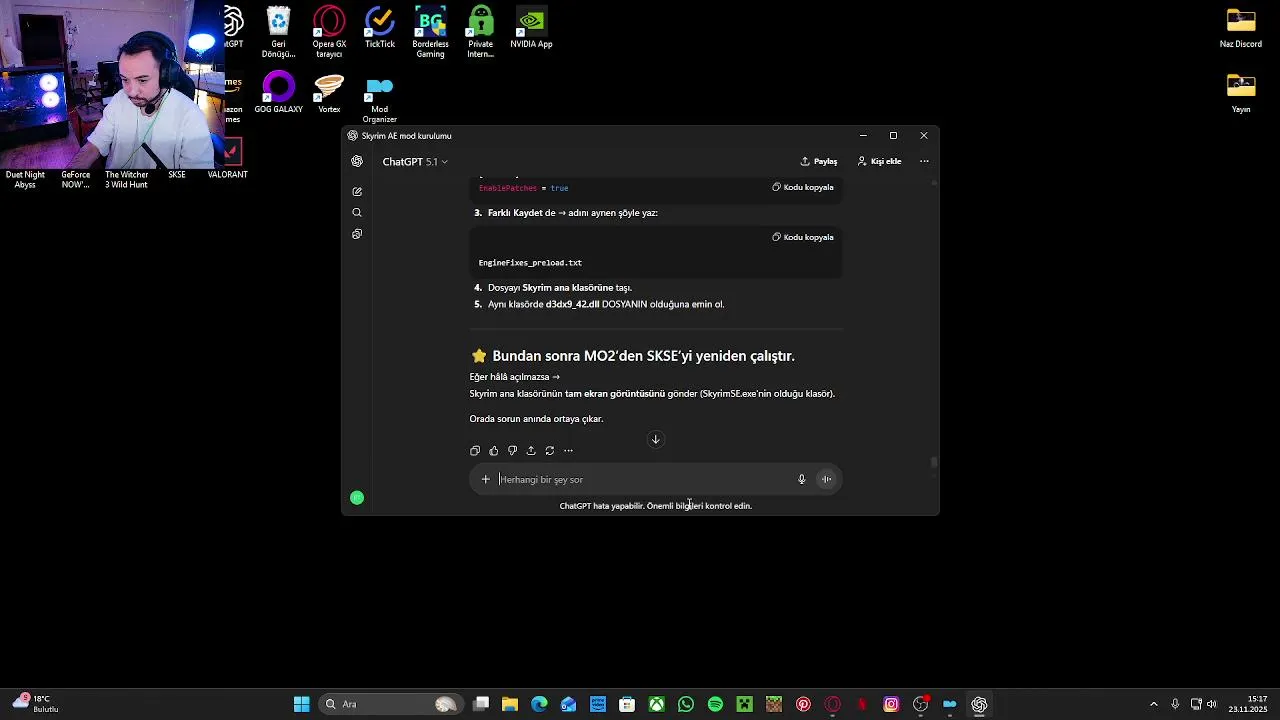Screen dimensions: 1280x720
Task: Open the TickTick desktop icon
Action: (380, 27)
